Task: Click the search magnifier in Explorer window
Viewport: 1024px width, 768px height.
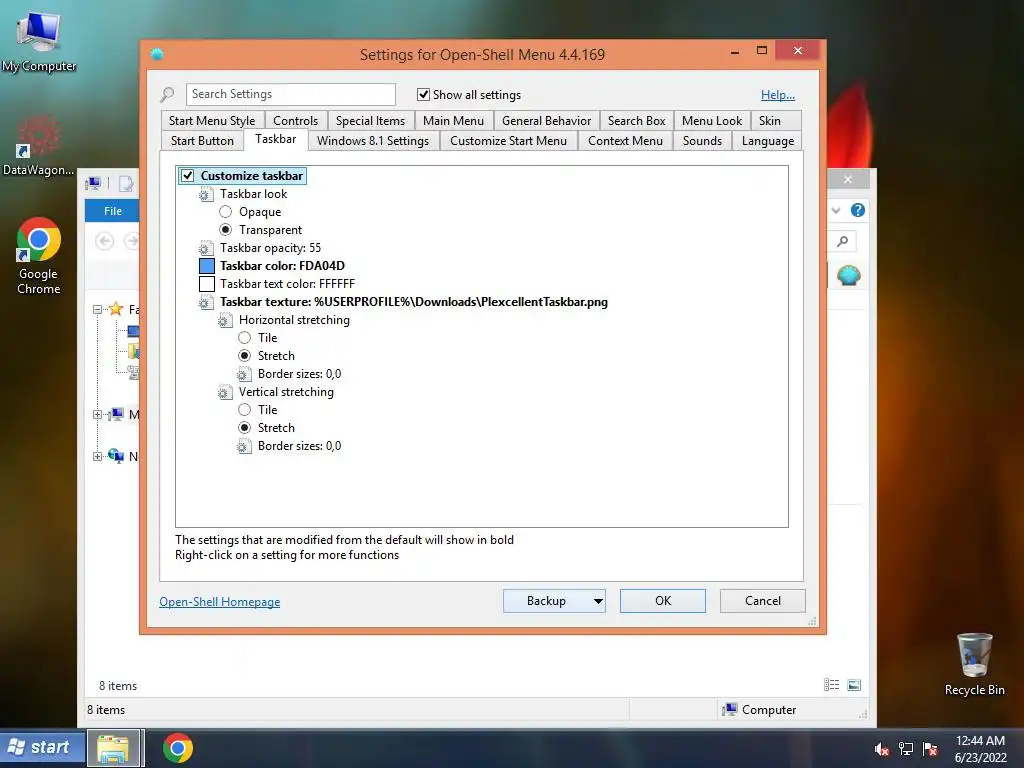Action: [x=842, y=242]
